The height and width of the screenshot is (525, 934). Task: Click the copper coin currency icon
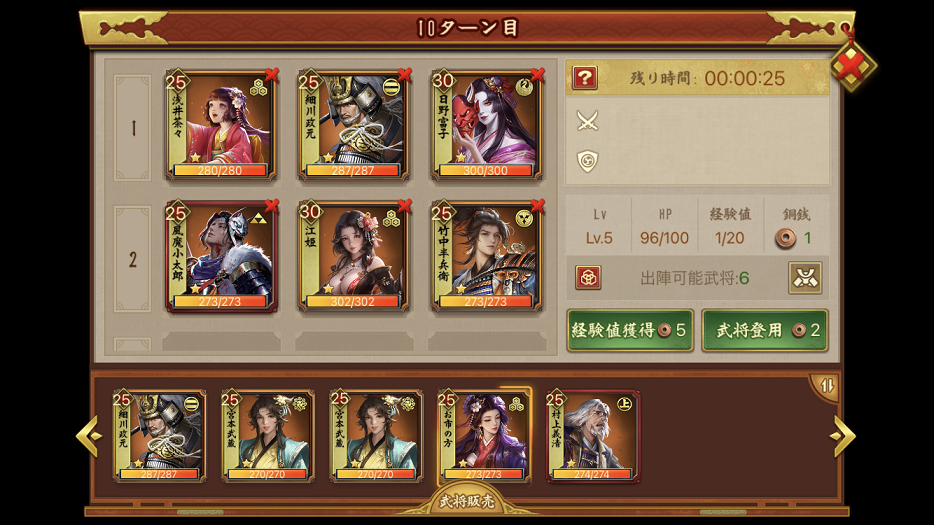[786, 238]
